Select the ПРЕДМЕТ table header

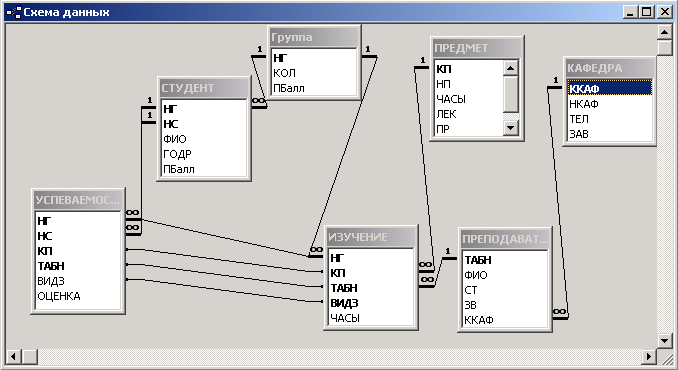pyautogui.click(x=477, y=48)
